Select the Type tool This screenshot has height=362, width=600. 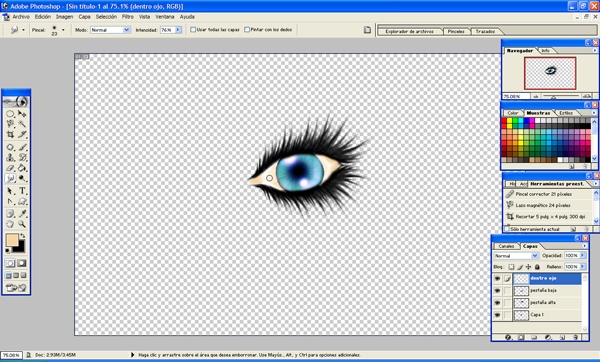coord(22,191)
